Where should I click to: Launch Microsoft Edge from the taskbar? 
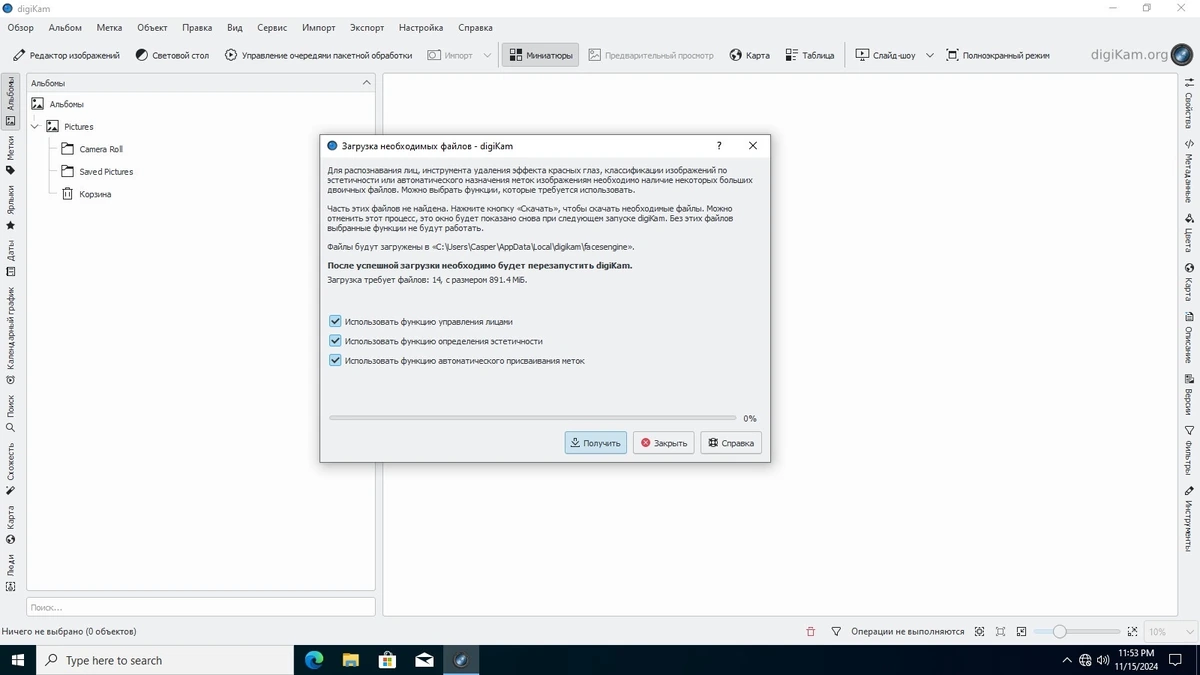coord(314,660)
